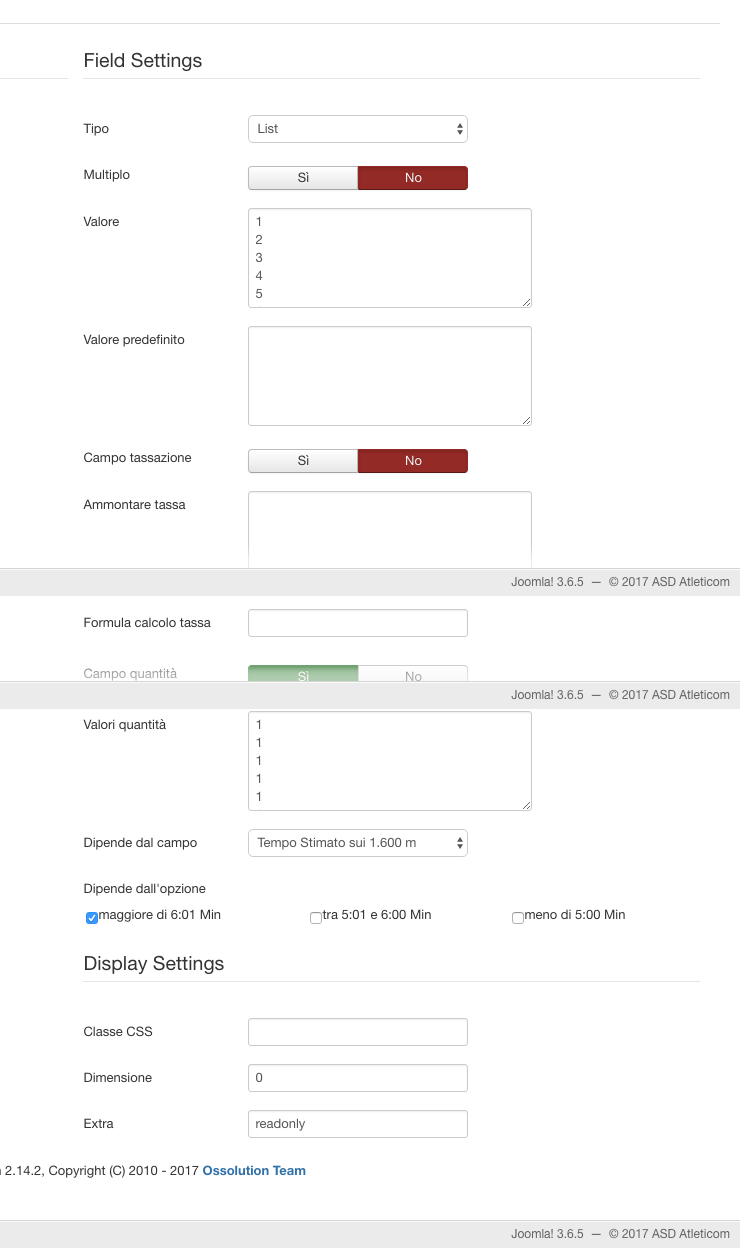Expand the Dipende dal campo dropdown
This screenshot has width=740, height=1248.
coord(357,843)
